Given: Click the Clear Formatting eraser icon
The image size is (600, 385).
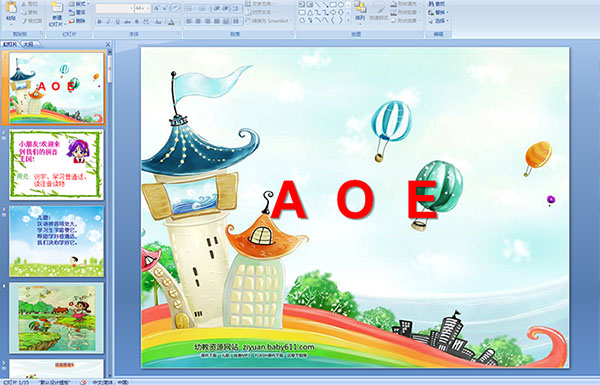Looking at the screenshot, I should point(176,8).
